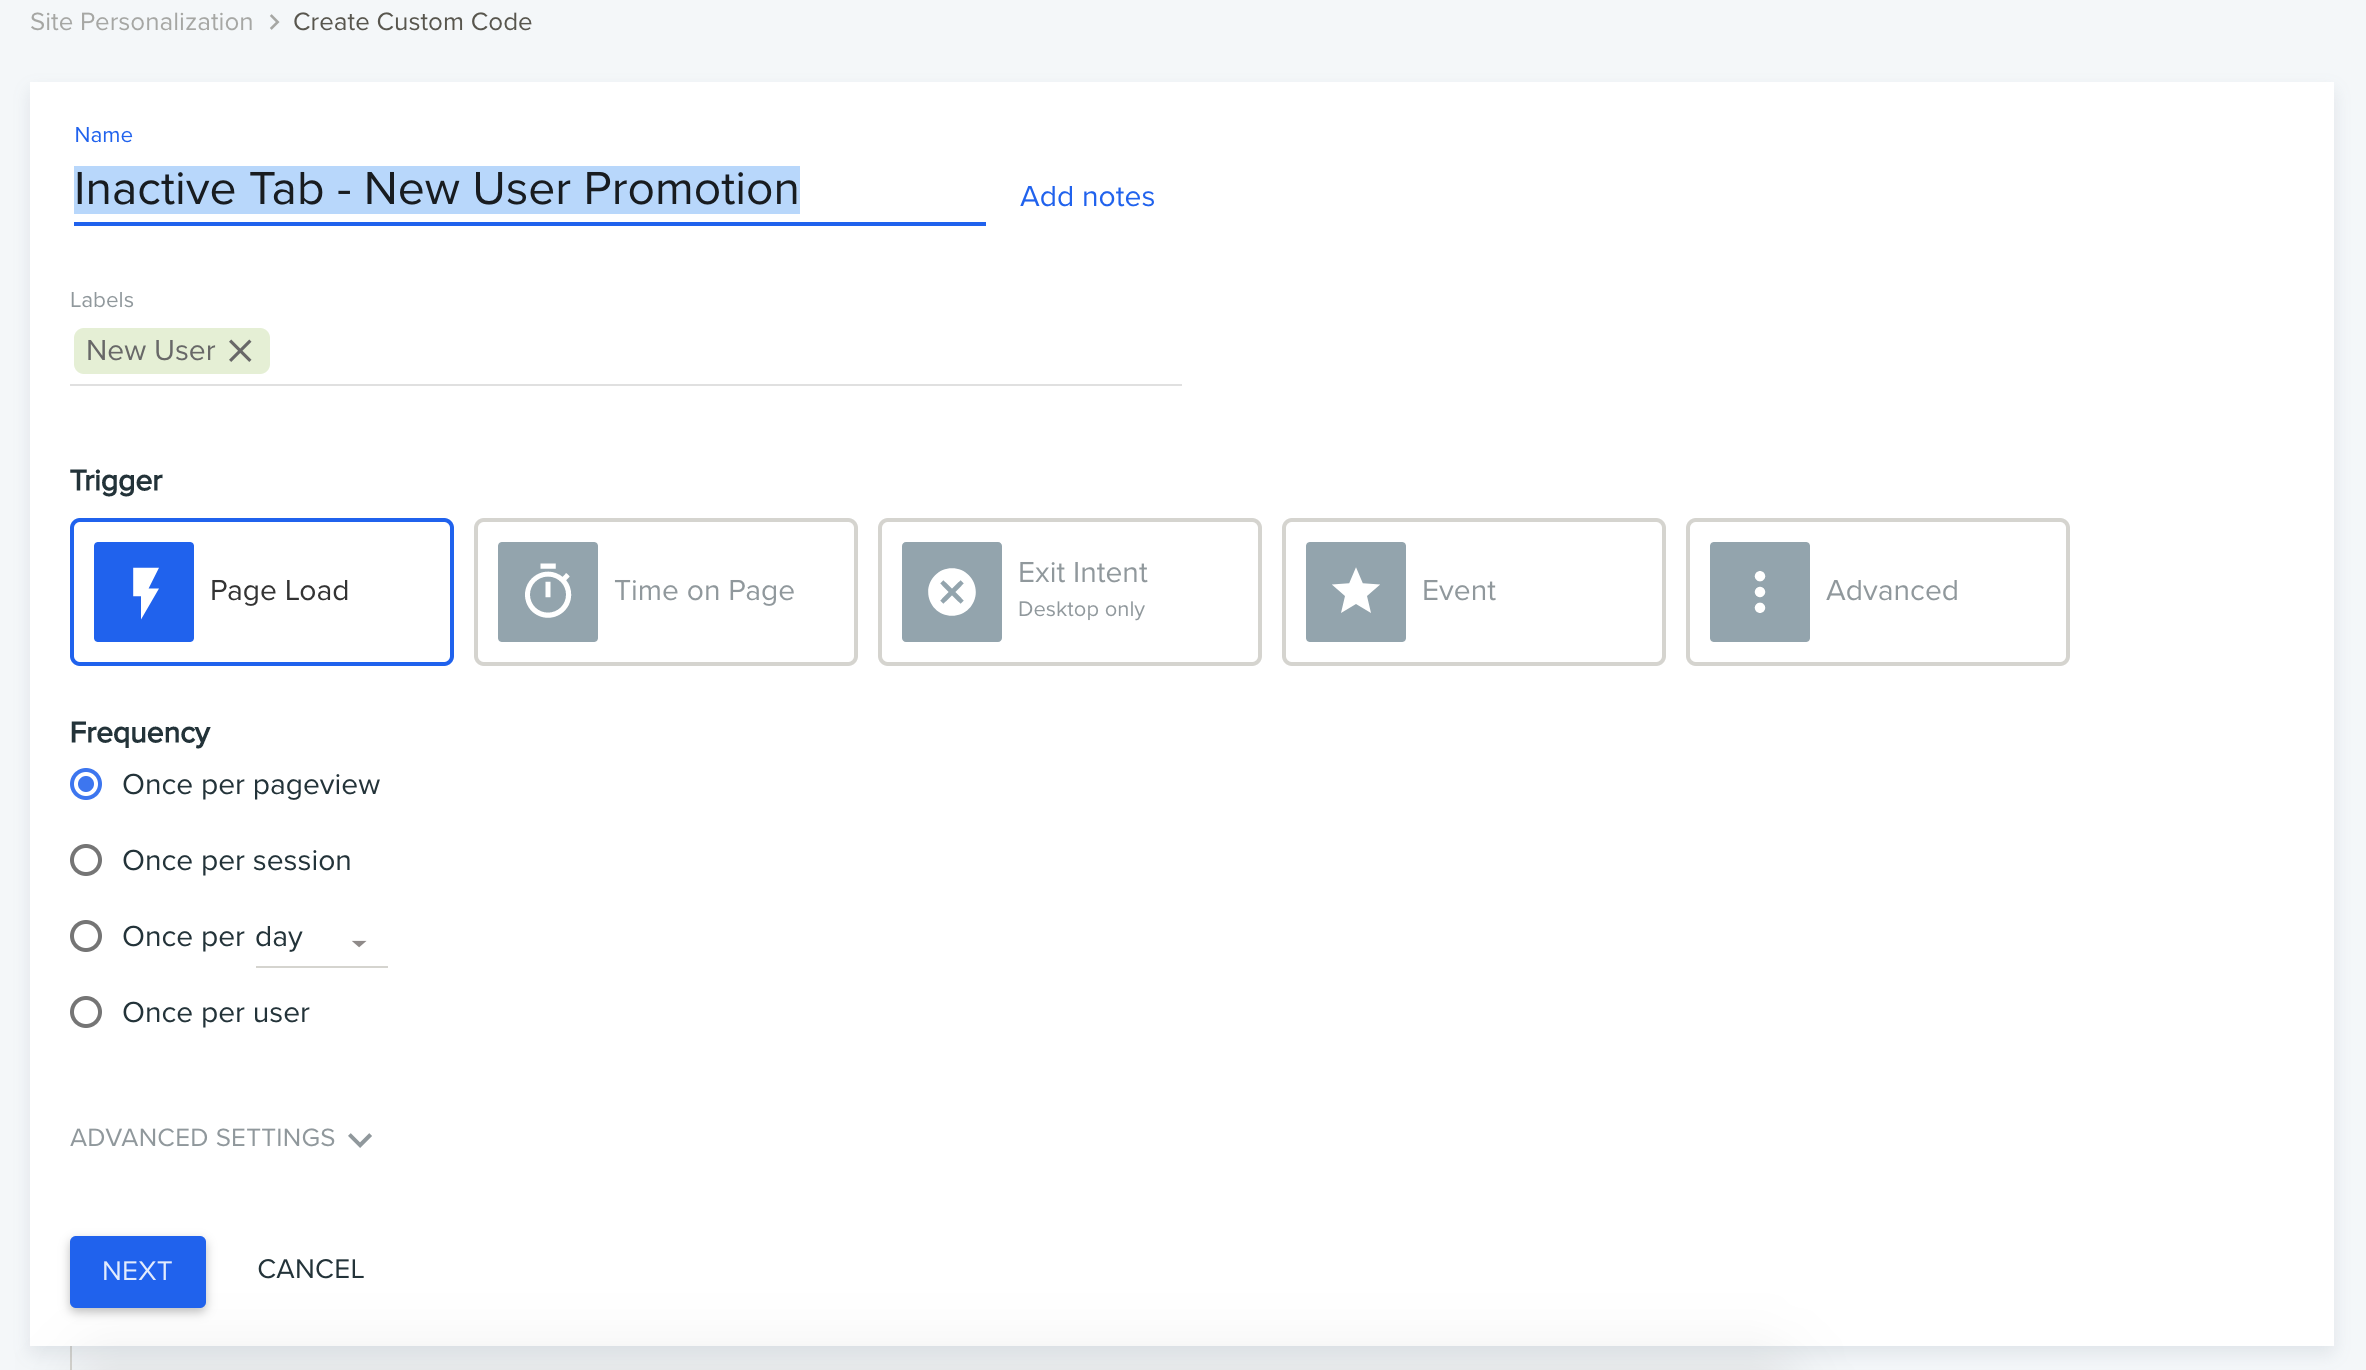Click the Desktop only subtitle text
Viewport: 2366px width, 1370px height.
1081,609
